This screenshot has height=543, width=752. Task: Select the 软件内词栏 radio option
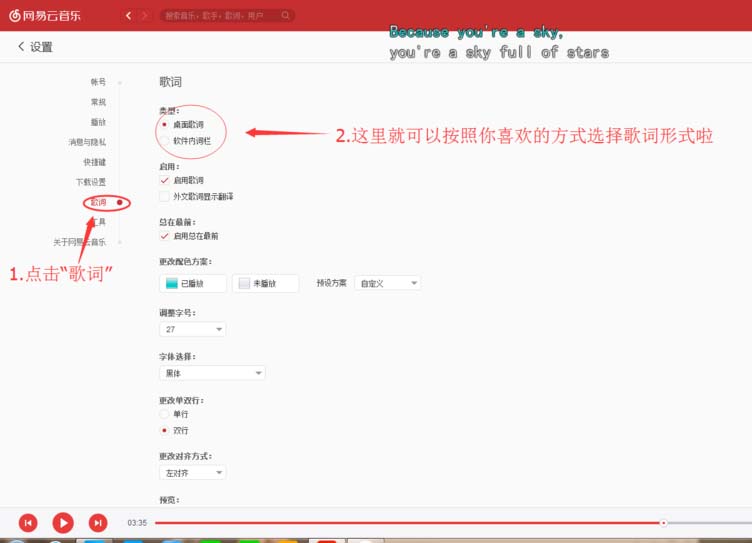(x=164, y=141)
